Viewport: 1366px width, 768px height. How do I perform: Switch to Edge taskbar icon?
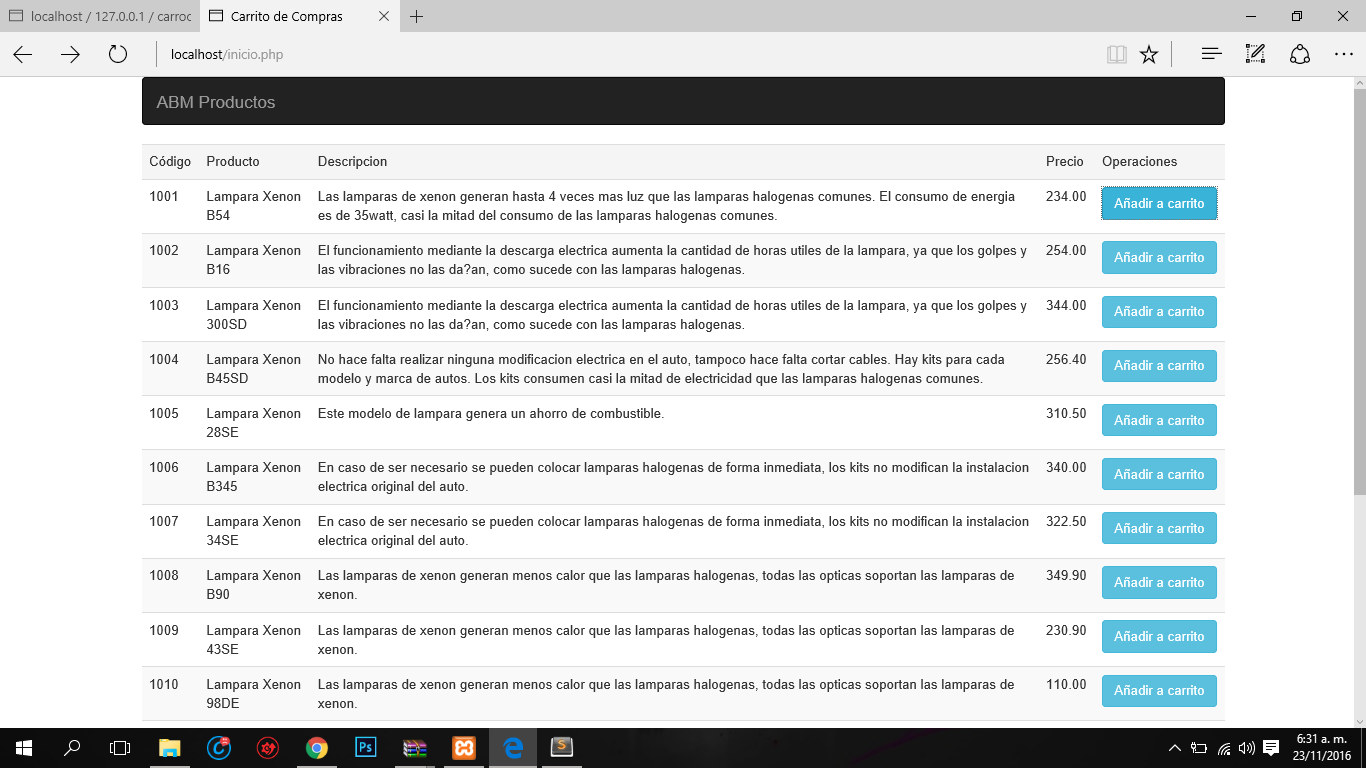[513, 748]
